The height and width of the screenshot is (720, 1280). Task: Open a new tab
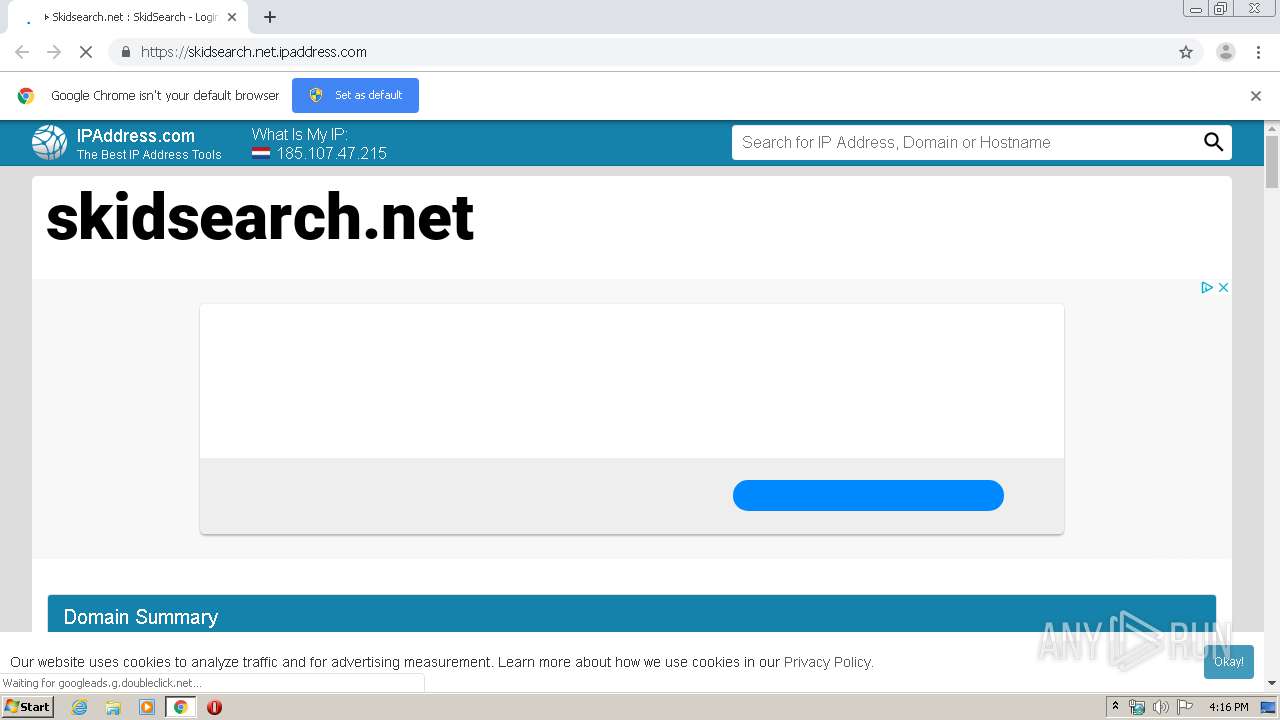[270, 17]
